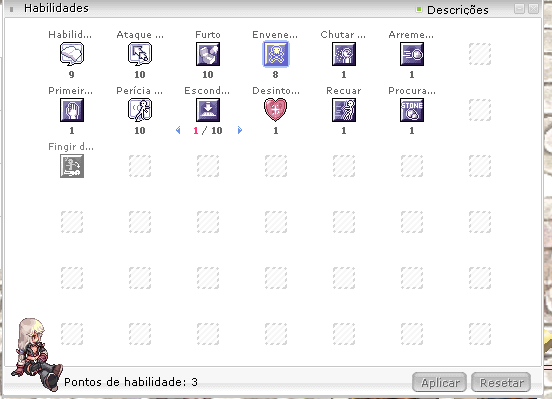
Task: Click the Chutar ... skill label
Action: [343, 35]
